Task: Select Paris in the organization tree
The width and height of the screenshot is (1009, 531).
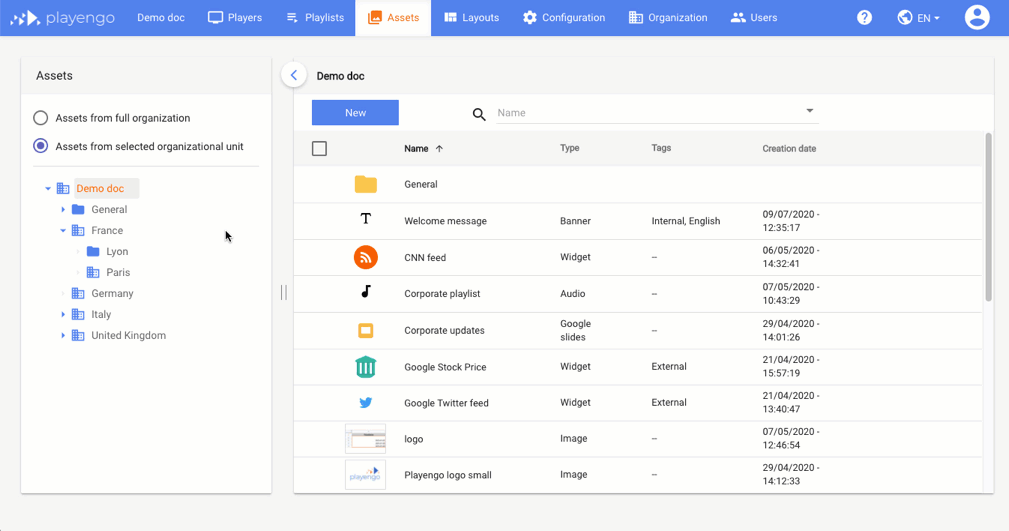Action: (x=118, y=272)
